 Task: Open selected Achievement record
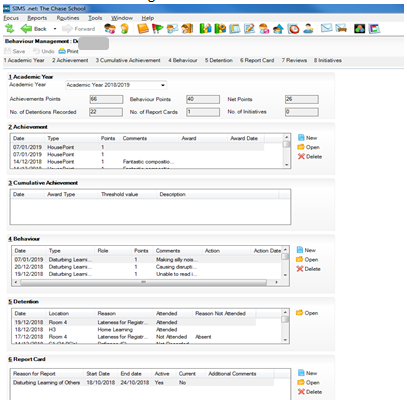308,147
